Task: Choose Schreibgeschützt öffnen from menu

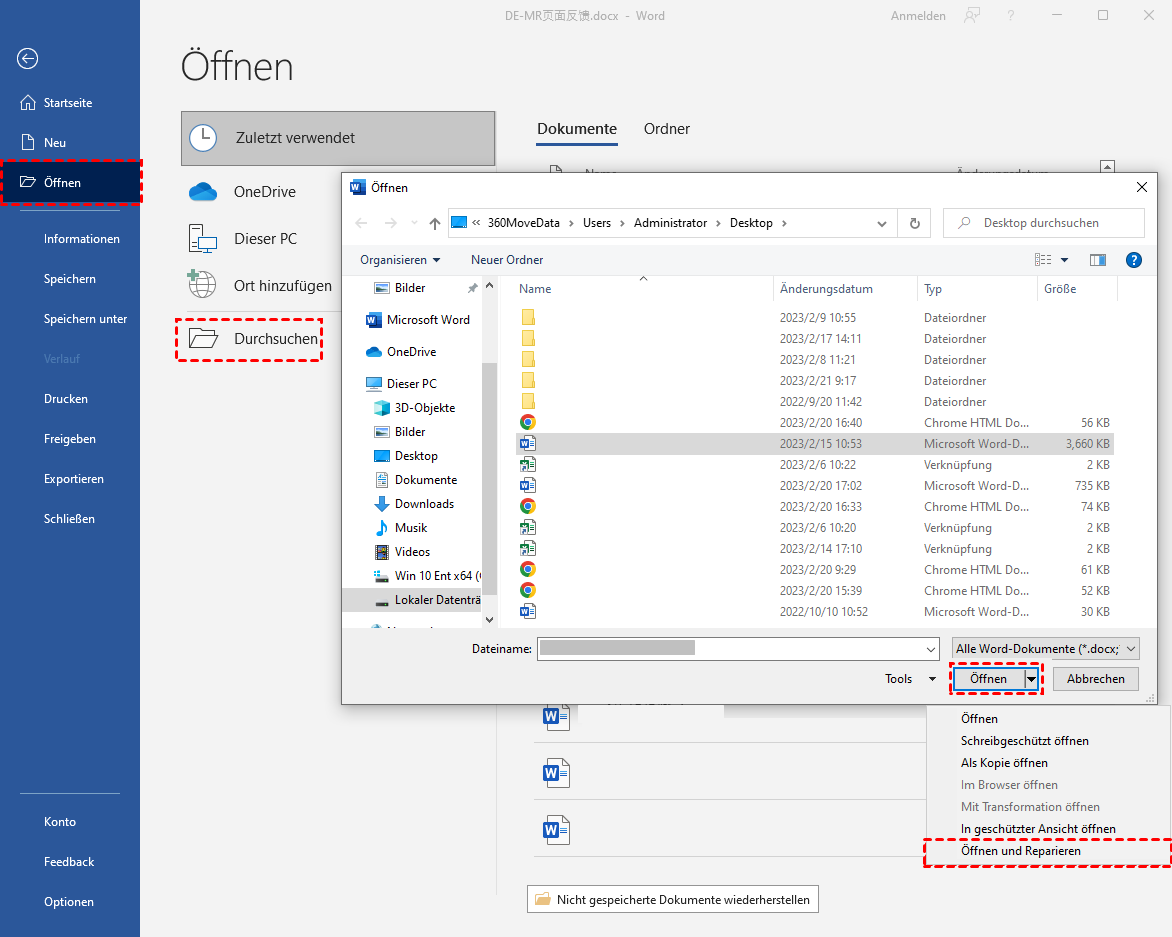Action: coord(1024,740)
